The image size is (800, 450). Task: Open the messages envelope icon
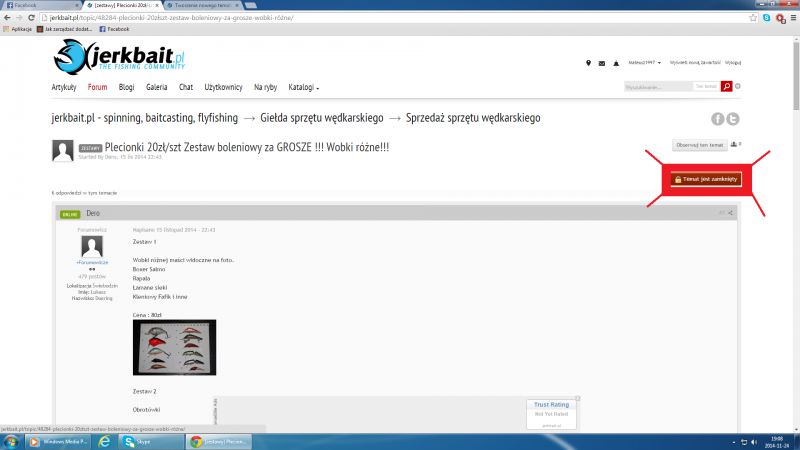[x=601, y=63]
